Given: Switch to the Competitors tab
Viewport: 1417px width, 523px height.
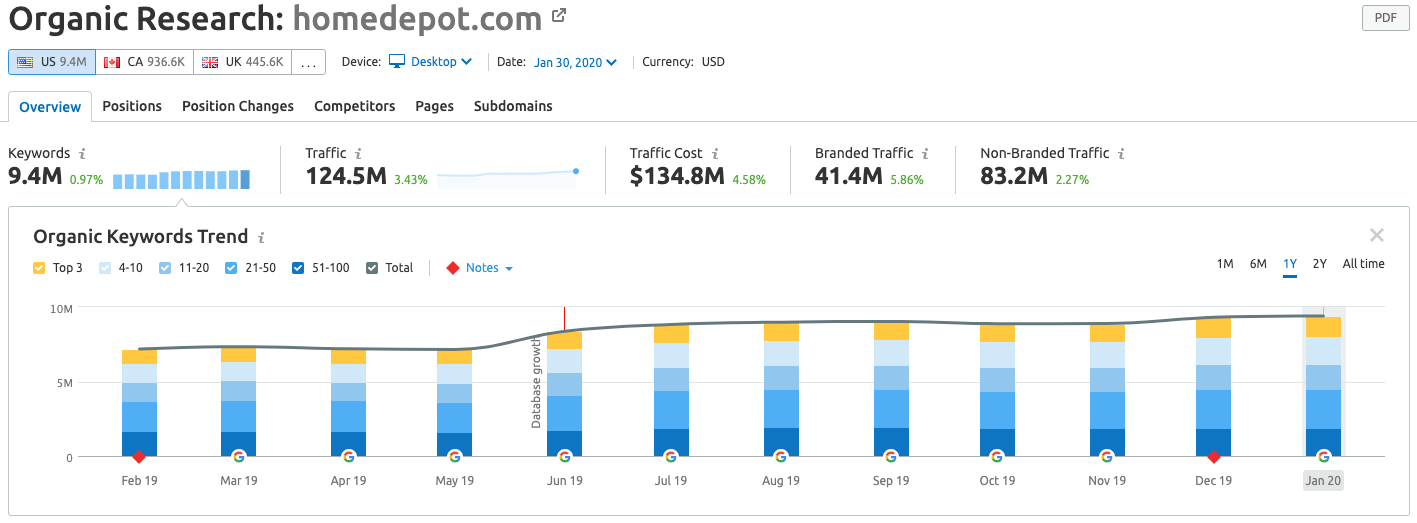Looking at the screenshot, I should click(355, 106).
